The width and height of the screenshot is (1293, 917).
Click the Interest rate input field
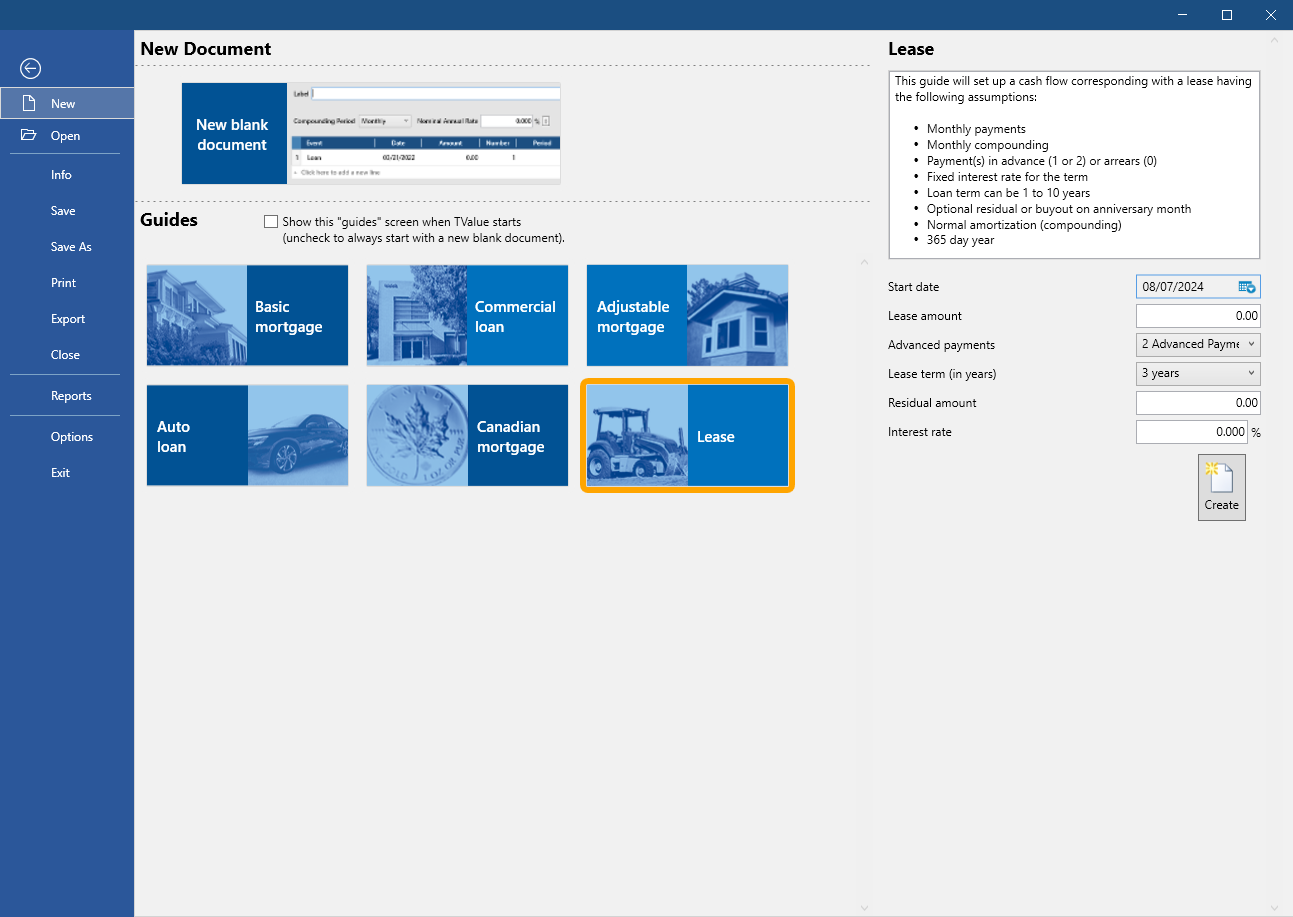(x=1192, y=432)
